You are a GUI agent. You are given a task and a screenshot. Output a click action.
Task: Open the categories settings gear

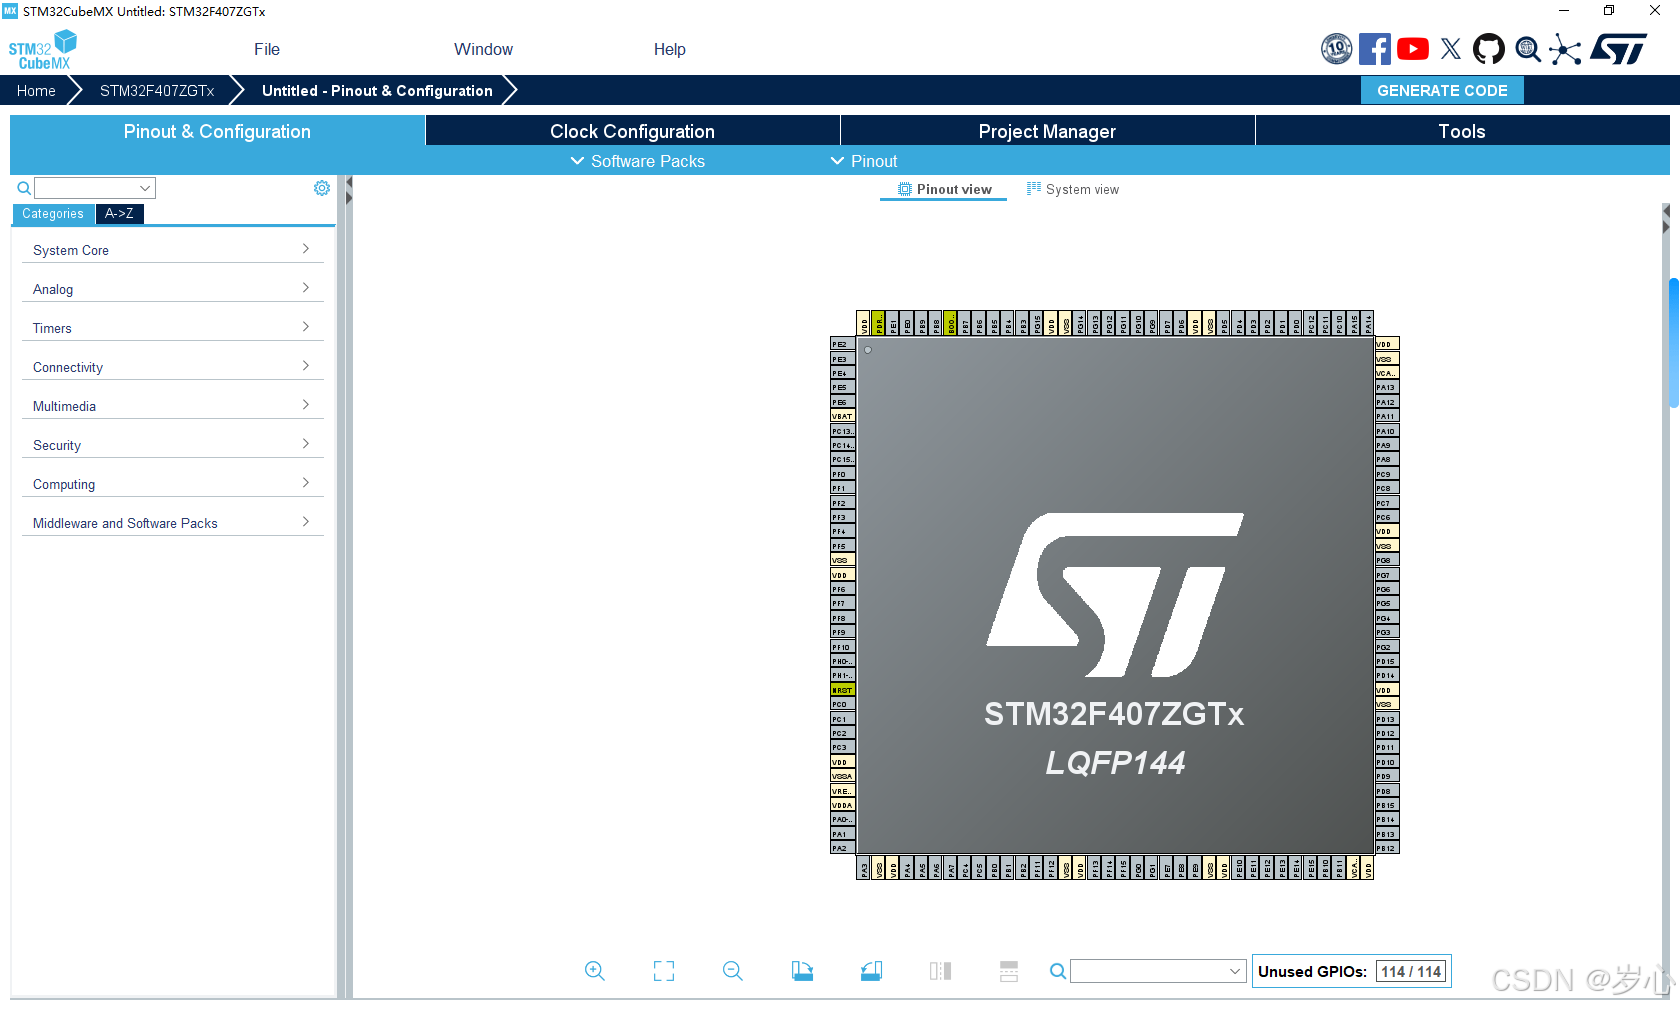click(322, 188)
